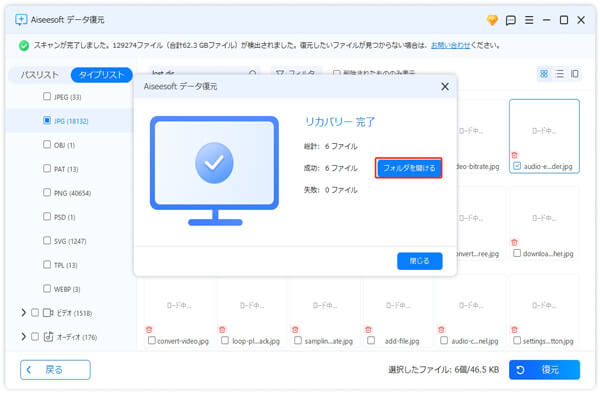Click the 復元 recover button
600x393 pixels.
[x=544, y=370]
